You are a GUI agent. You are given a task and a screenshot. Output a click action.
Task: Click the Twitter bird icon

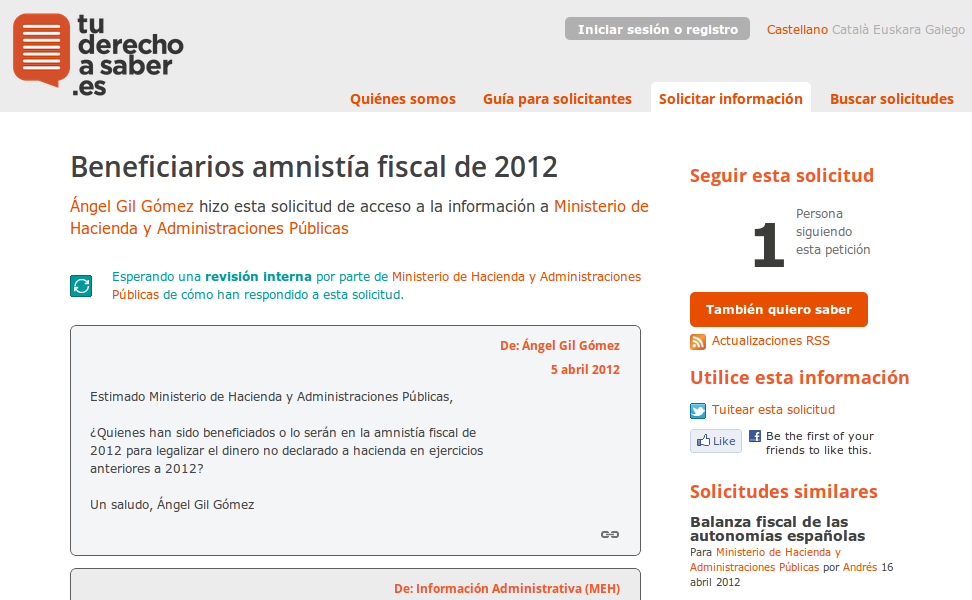698,410
